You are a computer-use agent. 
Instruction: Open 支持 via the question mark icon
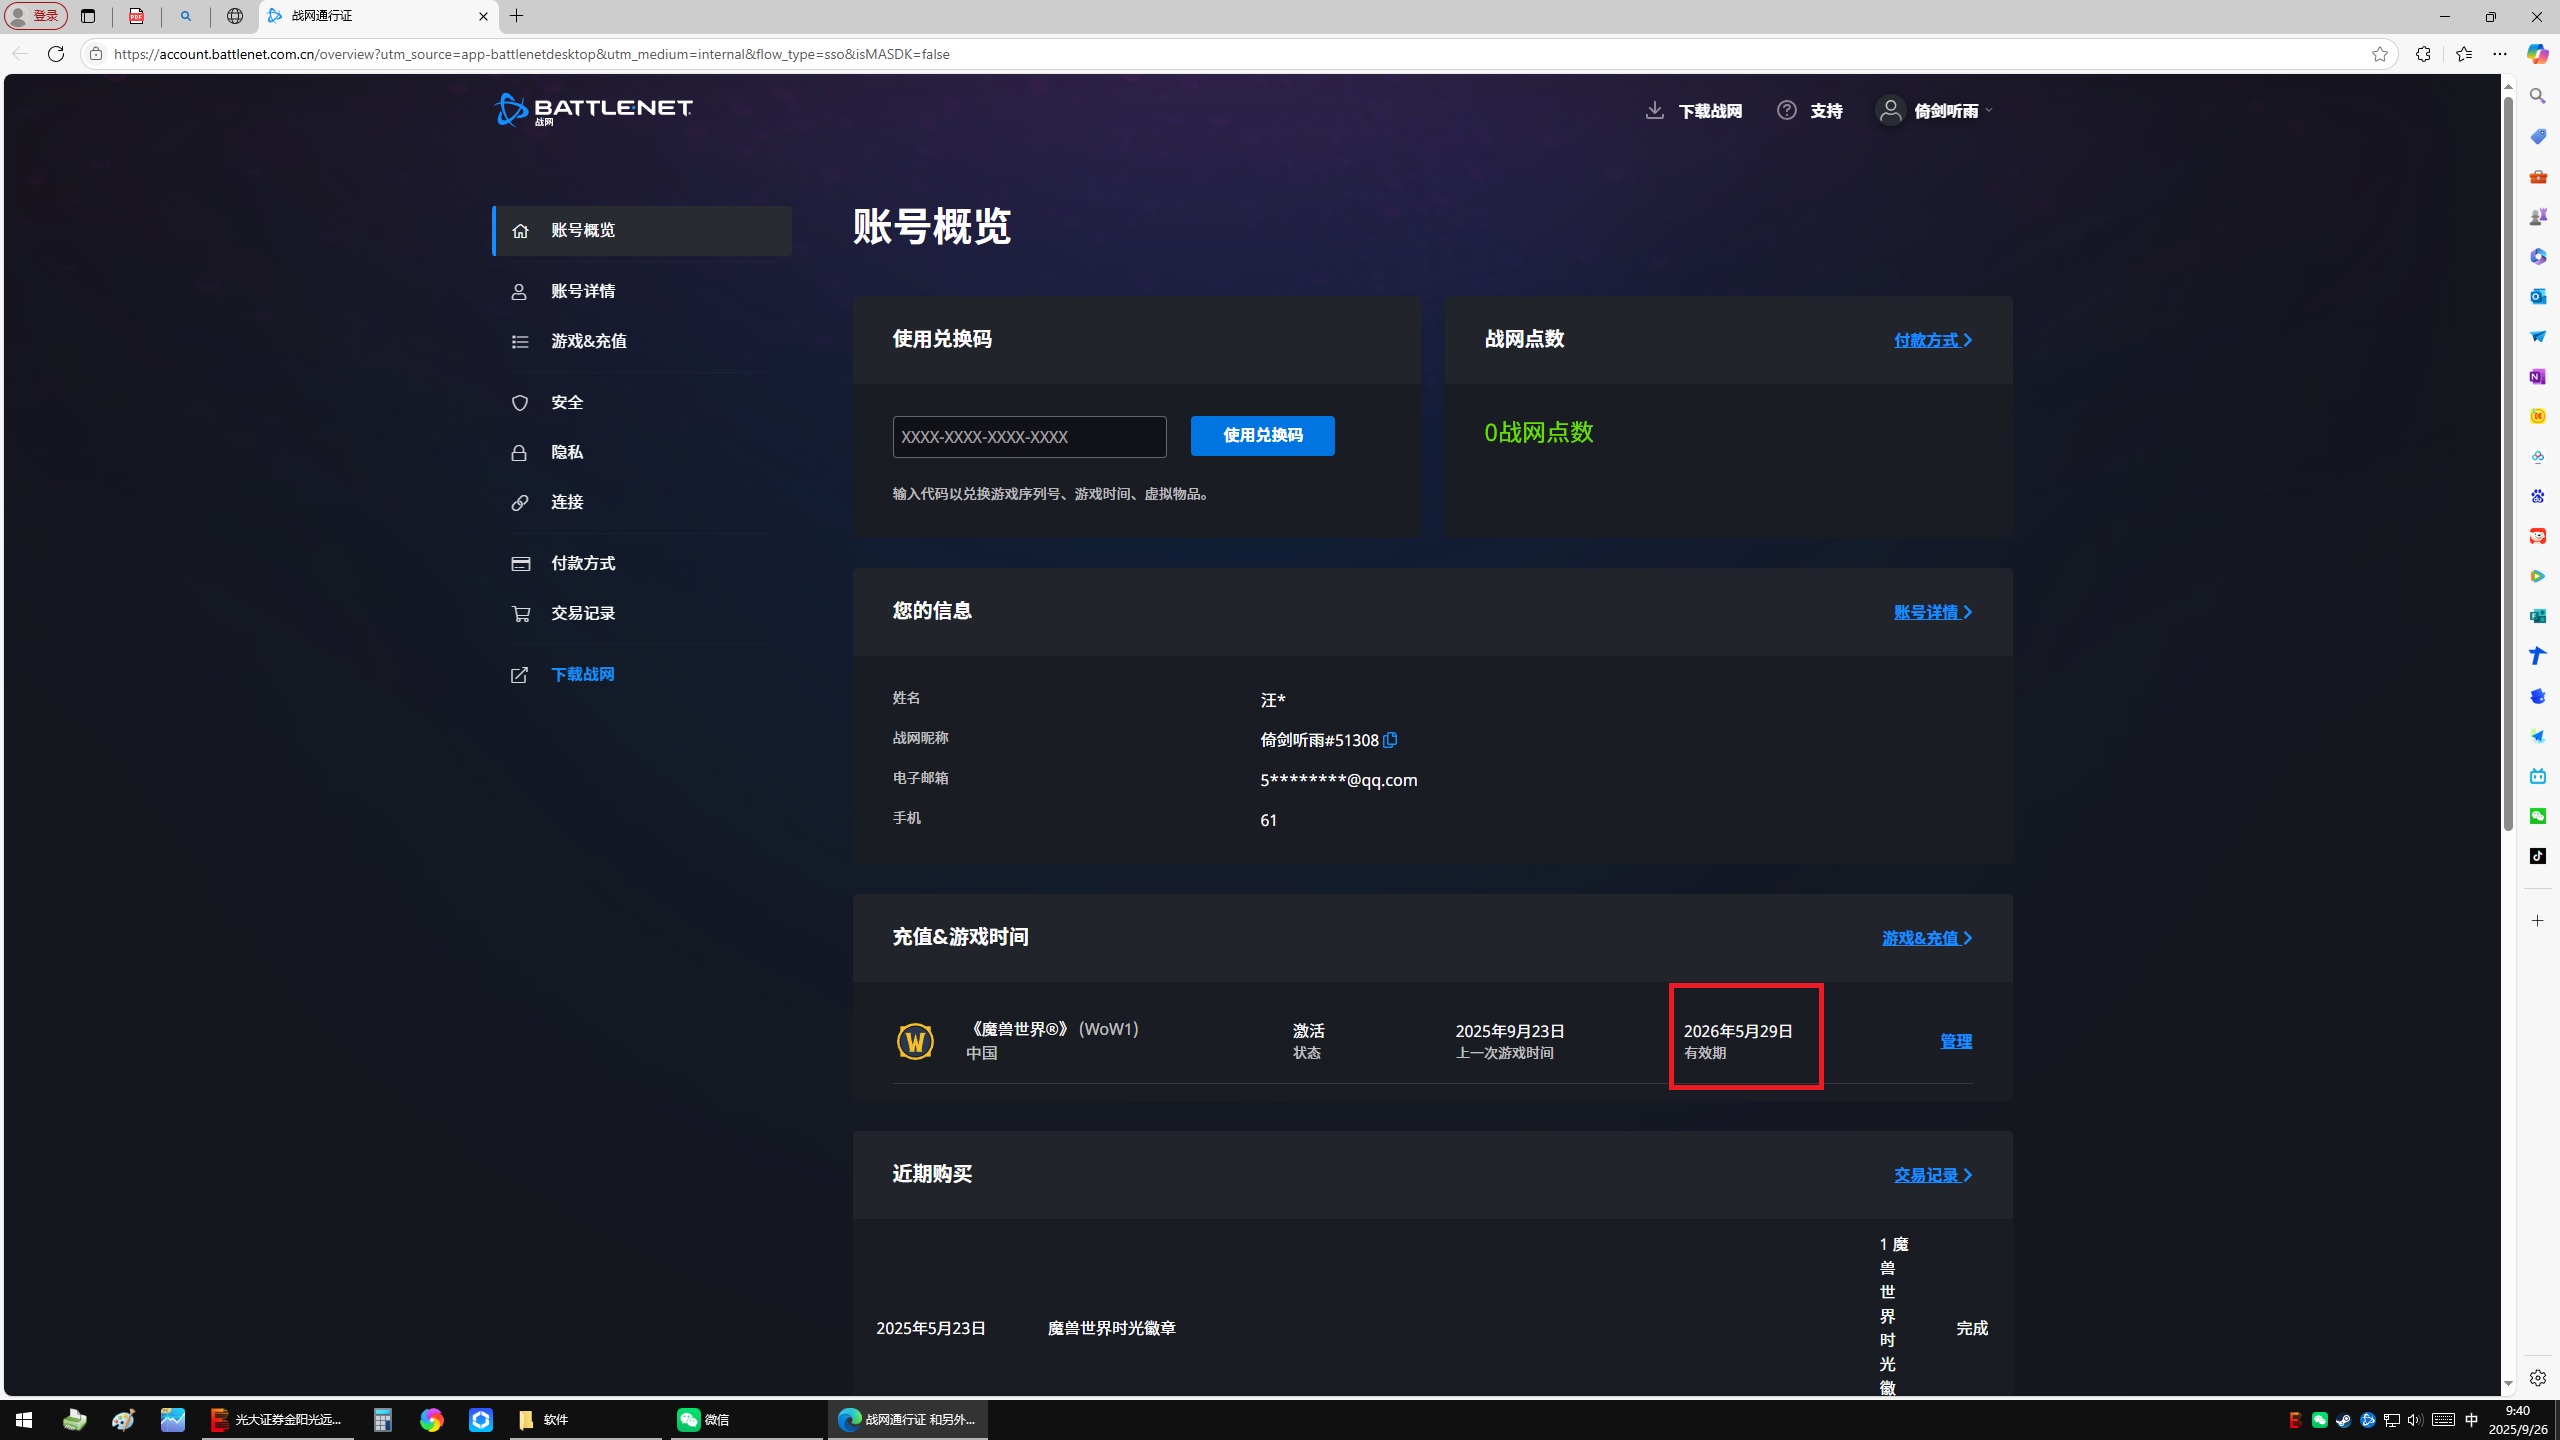1788,110
